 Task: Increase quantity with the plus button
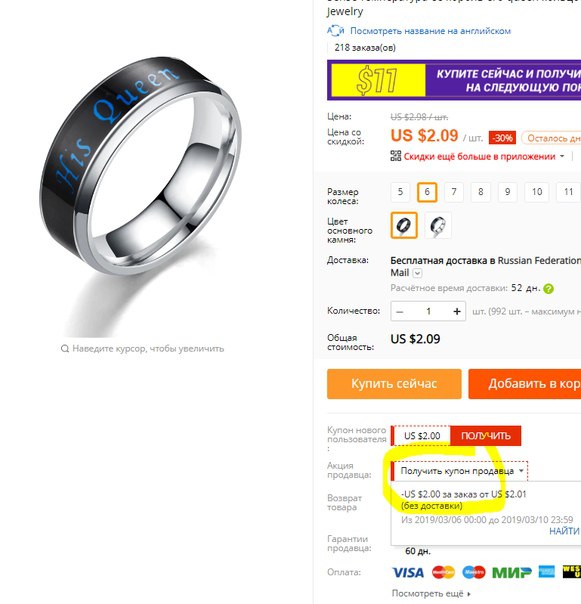(457, 311)
